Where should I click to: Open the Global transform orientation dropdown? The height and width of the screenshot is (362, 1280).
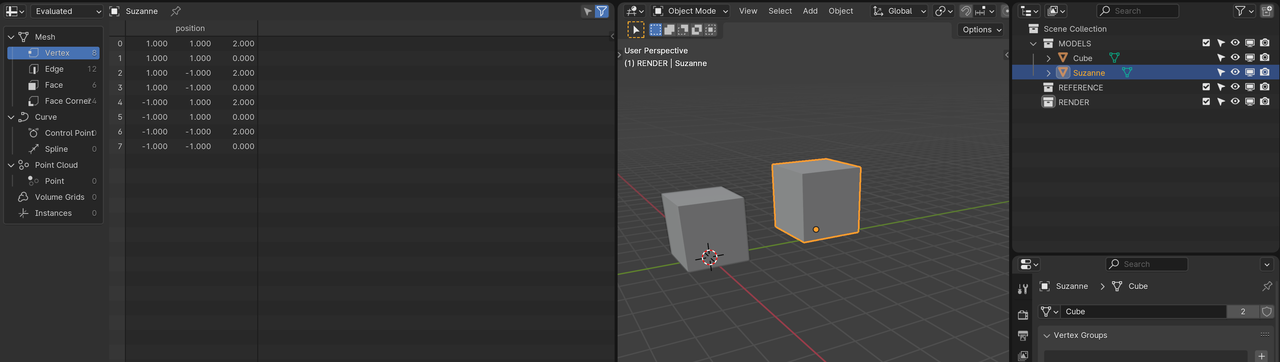coord(899,11)
